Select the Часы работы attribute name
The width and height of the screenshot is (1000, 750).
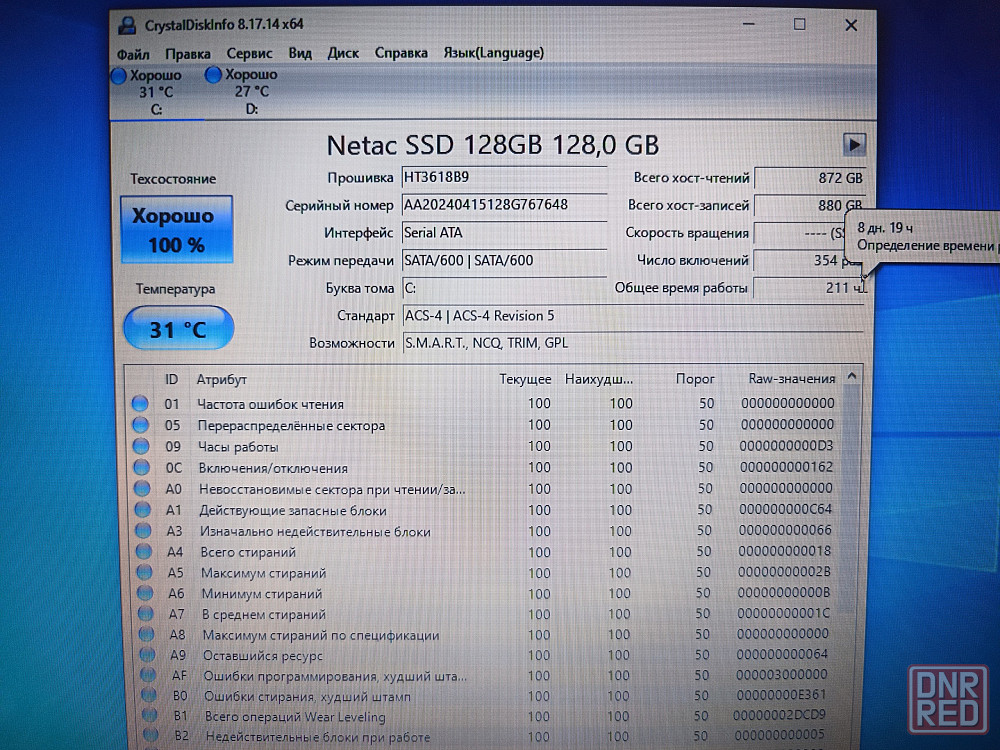(238, 447)
